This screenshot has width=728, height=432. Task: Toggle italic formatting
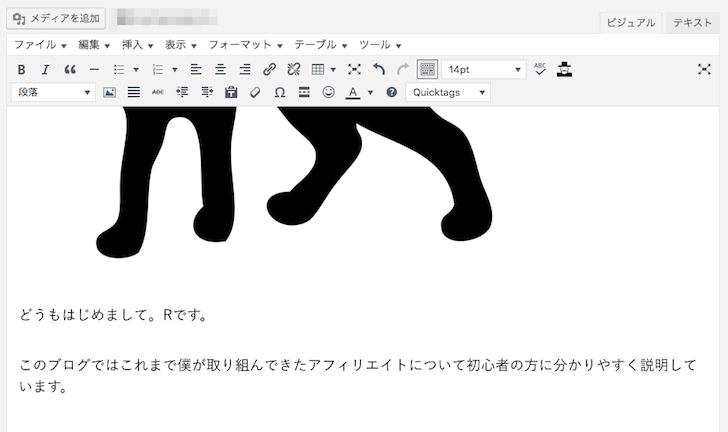46,69
